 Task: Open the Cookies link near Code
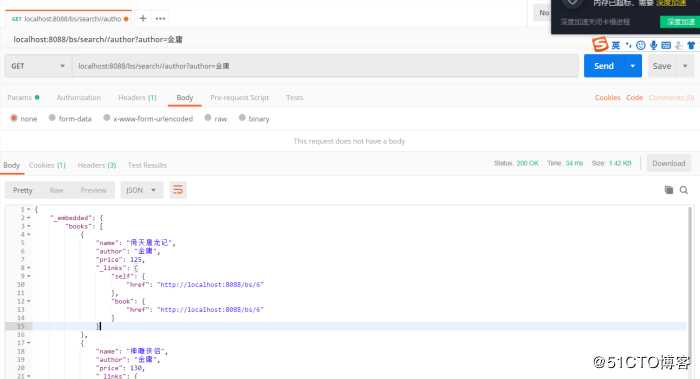coord(608,97)
